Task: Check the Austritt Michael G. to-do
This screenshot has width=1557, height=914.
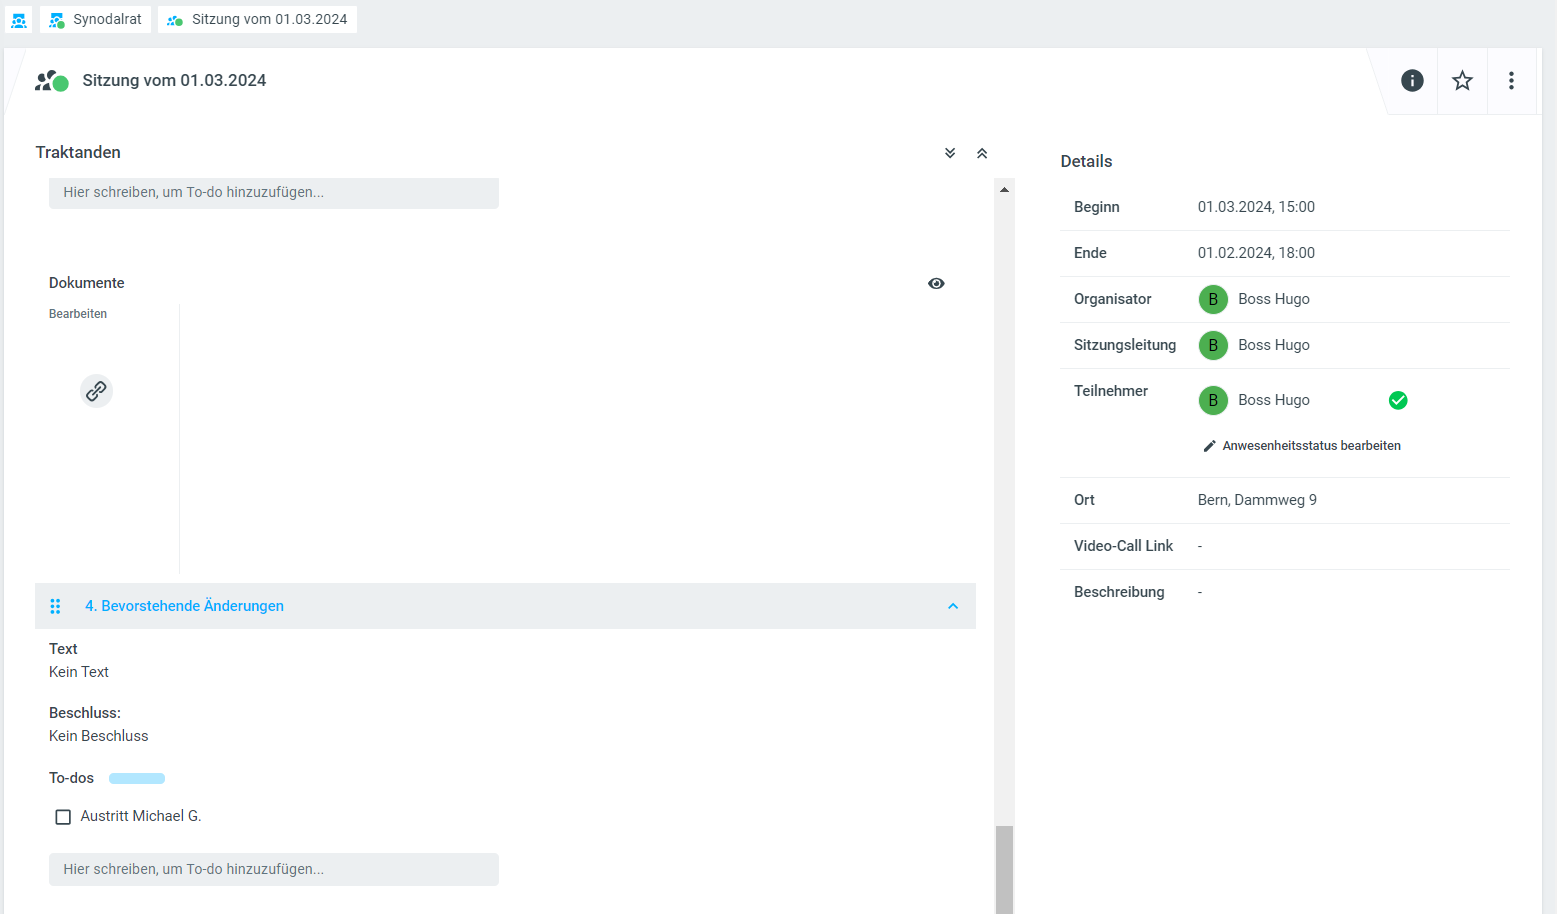Action: tap(63, 817)
